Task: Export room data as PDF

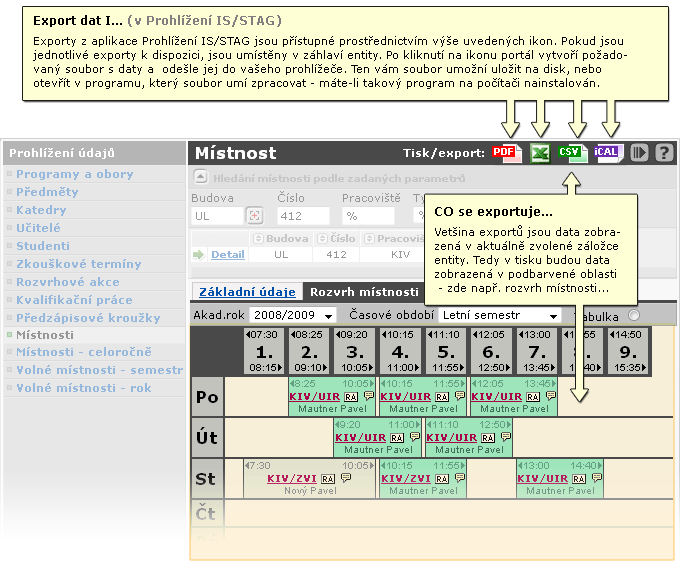Action: click(507, 153)
